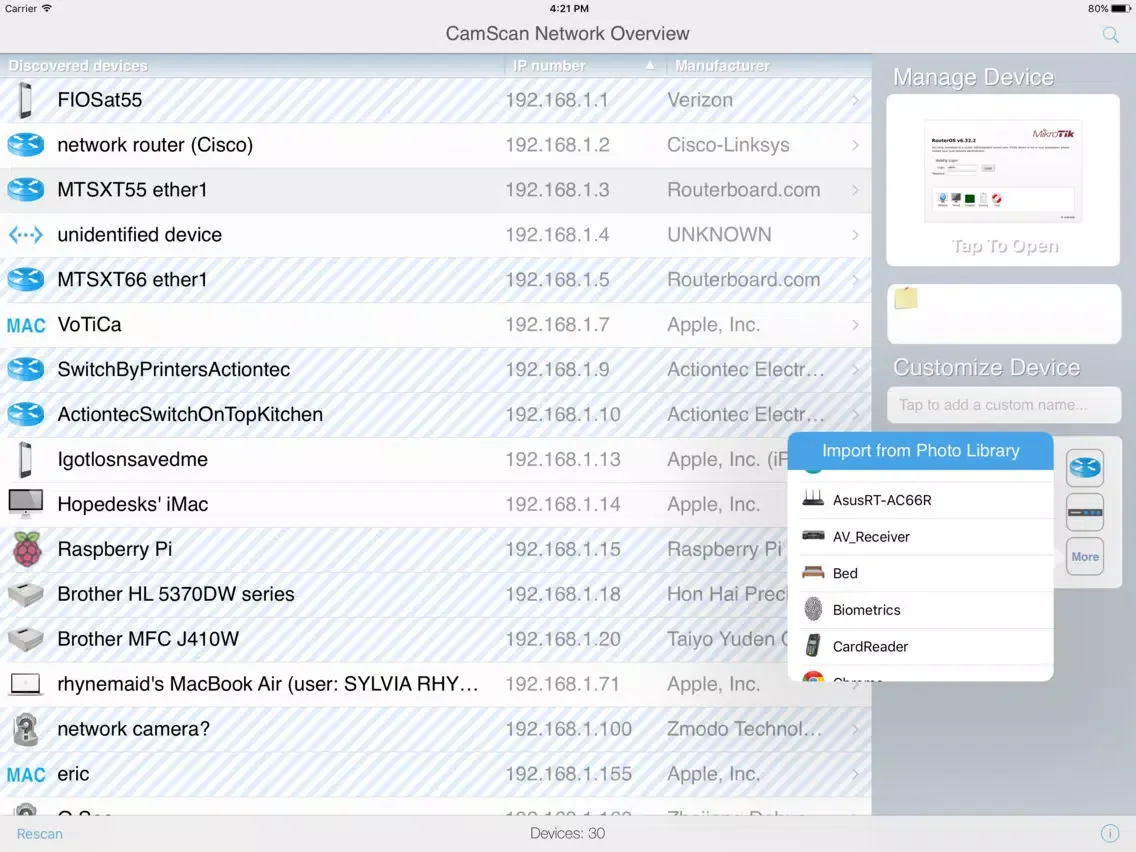Image resolution: width=1136 pixels, height=852 pixels.
Task: Click the SwitchByPrintersActiontec router icon
Action: click(x=25, y=369)
